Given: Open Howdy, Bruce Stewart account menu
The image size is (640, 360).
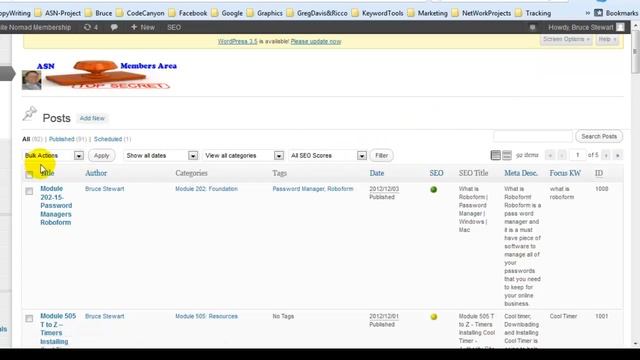Looking at the screenshot, I should click(x=586, y=27).
